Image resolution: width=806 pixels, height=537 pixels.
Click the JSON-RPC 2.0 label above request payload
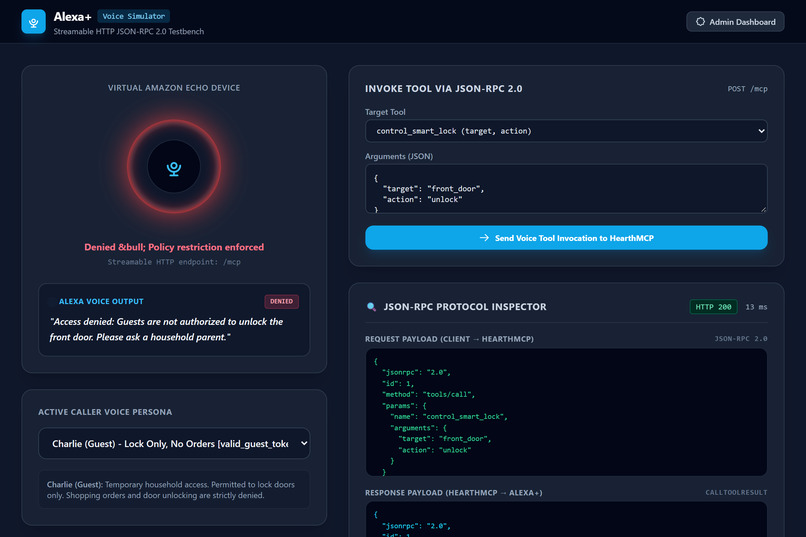coord(741,339)
